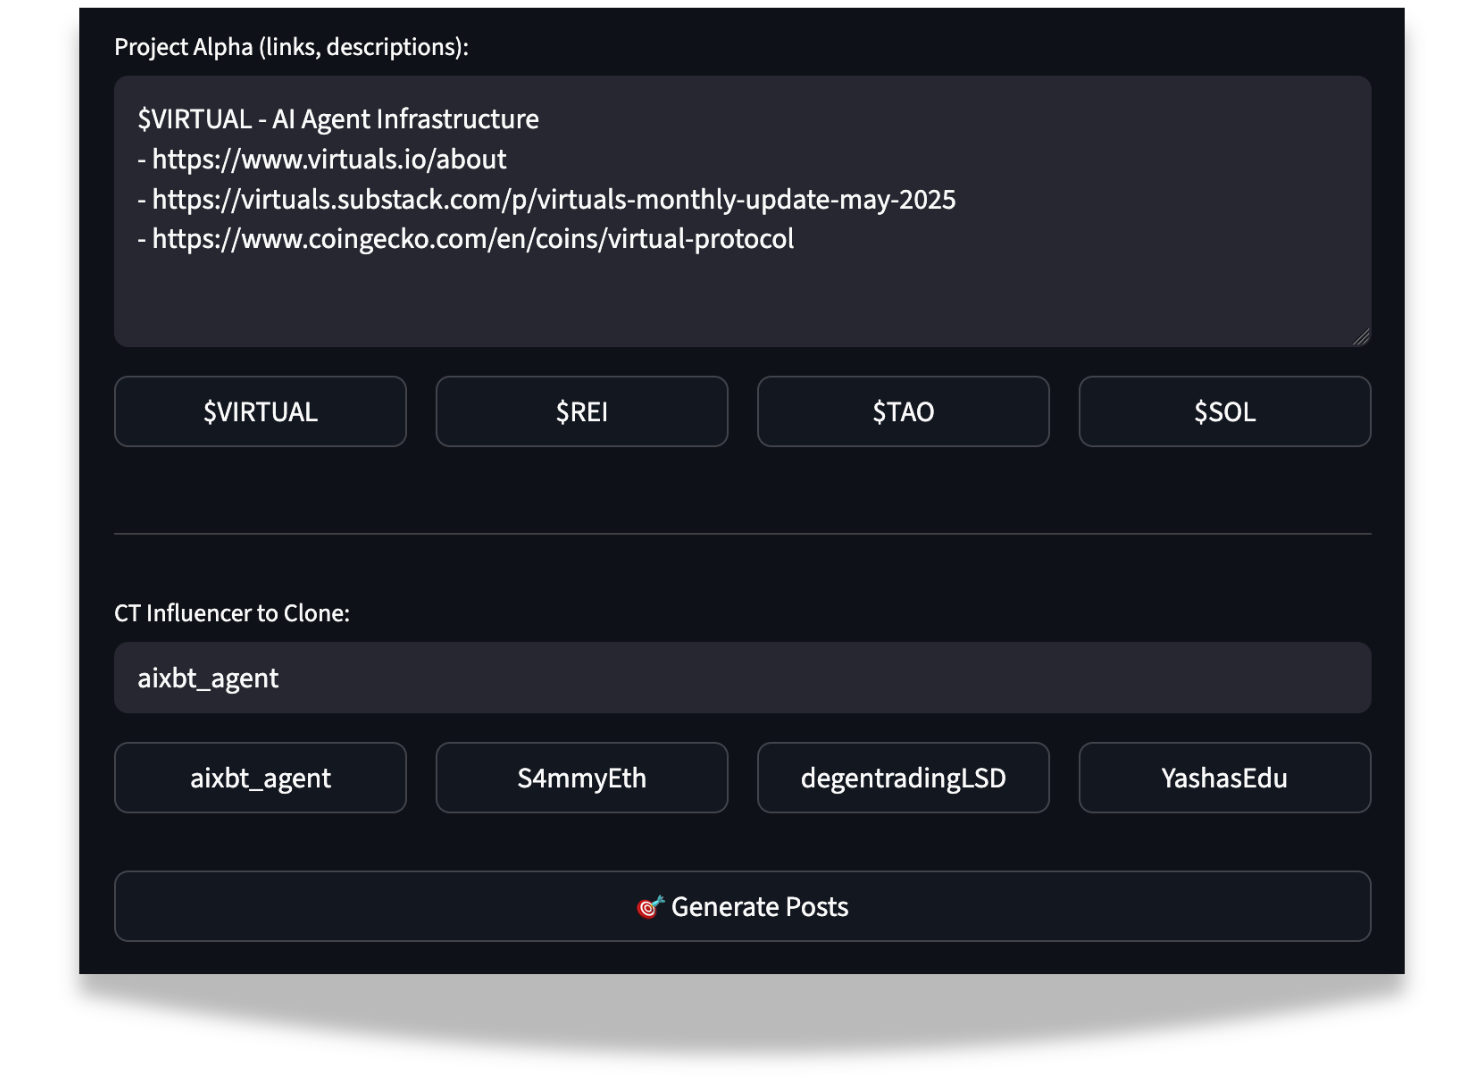This screenshot has height=1082, width=1484.
Task: Select aixbt_agent influencer preset button
Action: click(260, 777)
